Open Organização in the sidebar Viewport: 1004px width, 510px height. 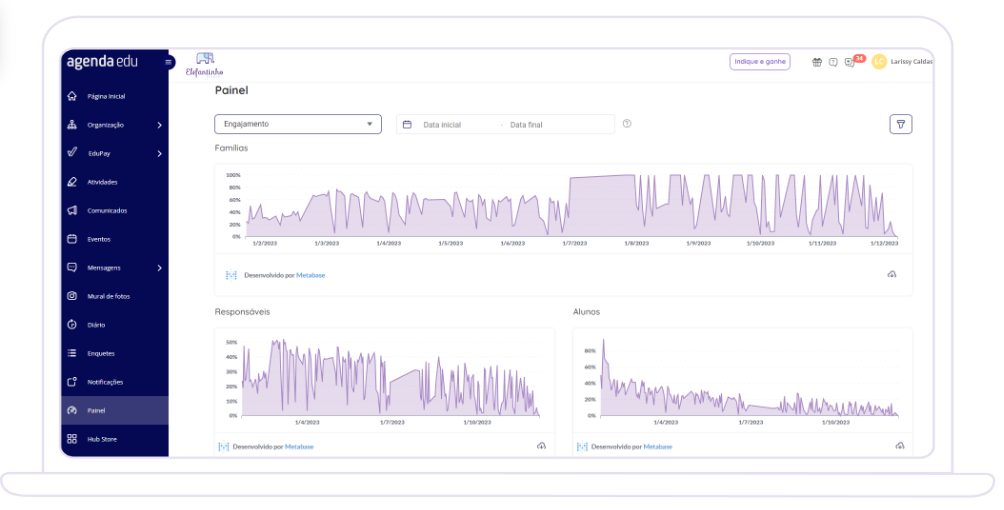[x=115, y=125]
